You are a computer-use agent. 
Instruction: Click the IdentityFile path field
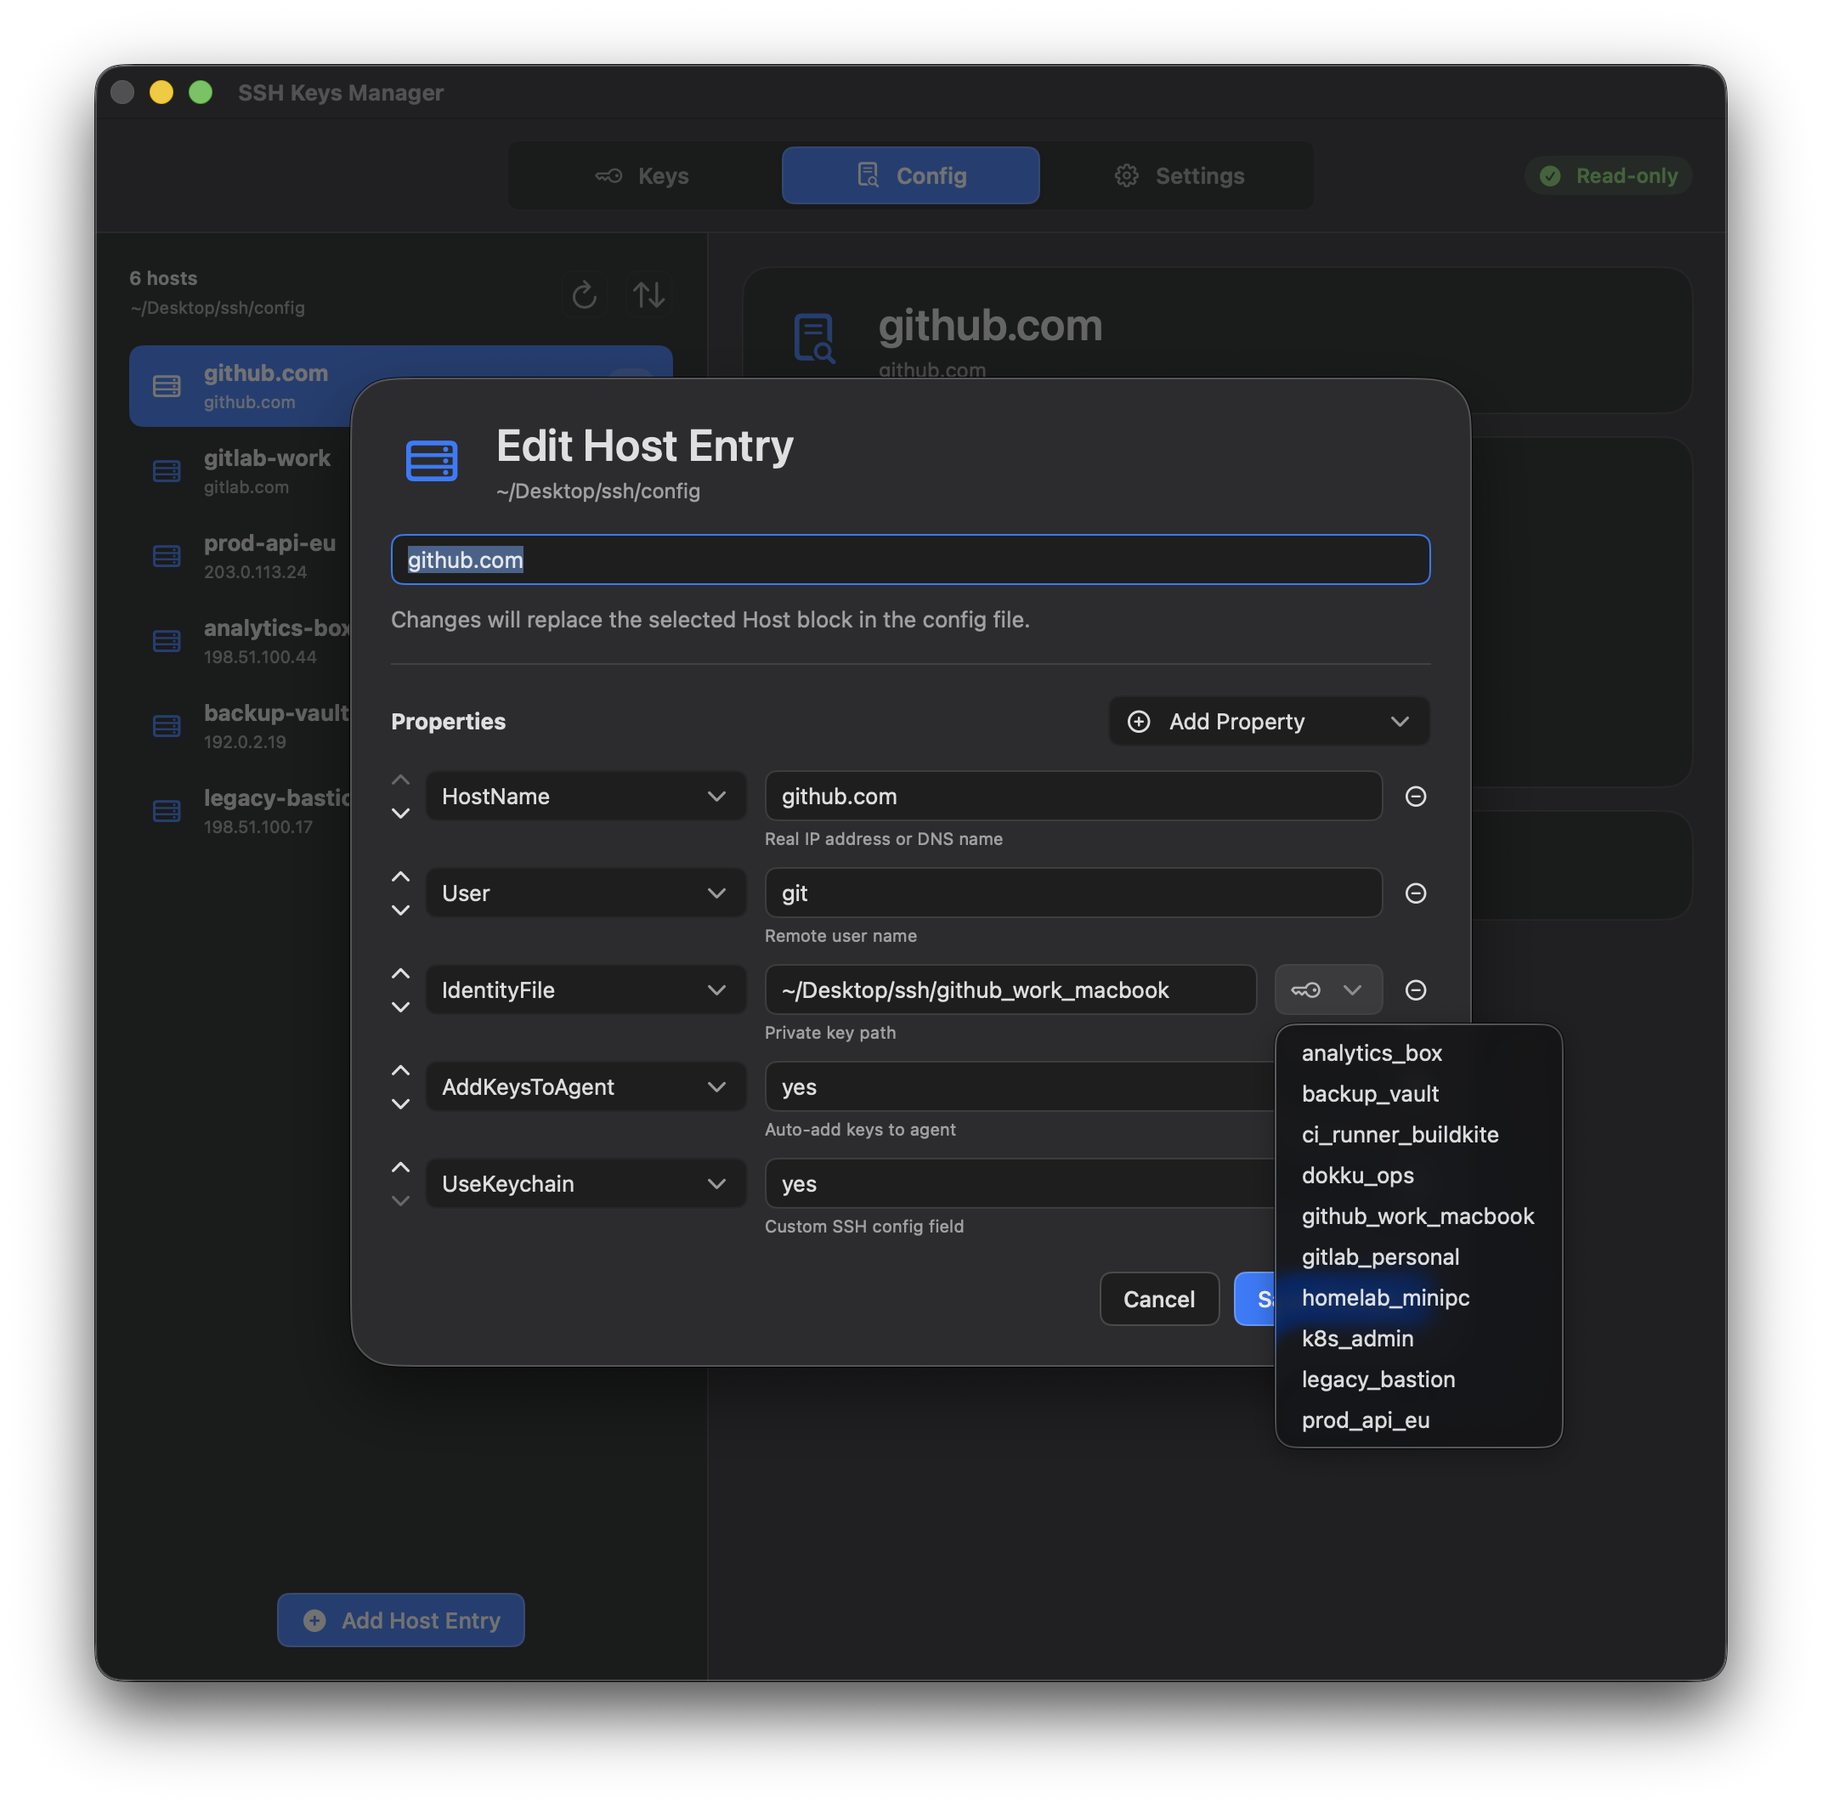pos(1010,990)
